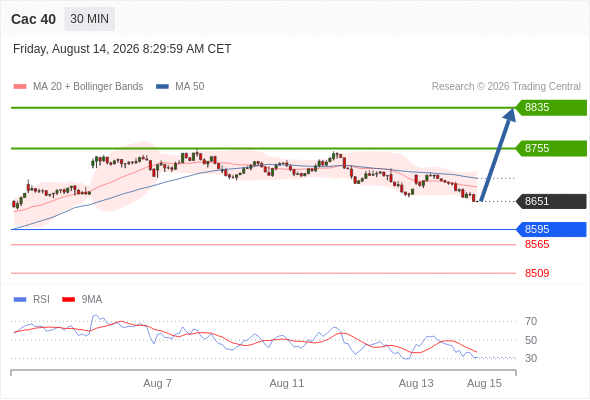Click the Aug 7 date axis label
Screen dimensions: 590x400
pyautogui.click(x=157, y=383)
